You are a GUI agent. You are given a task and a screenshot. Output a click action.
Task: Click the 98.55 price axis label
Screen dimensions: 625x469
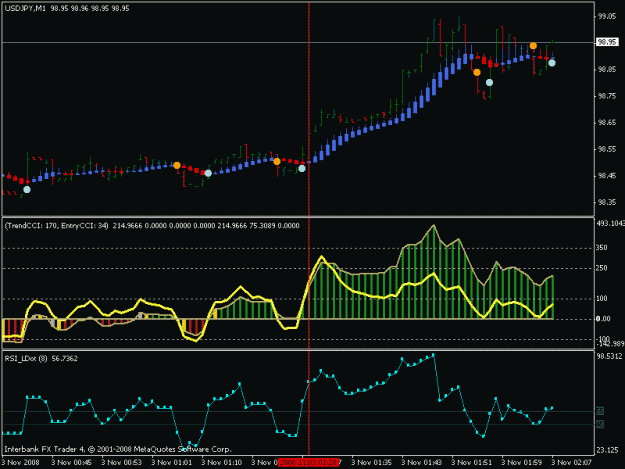(606, 149)
